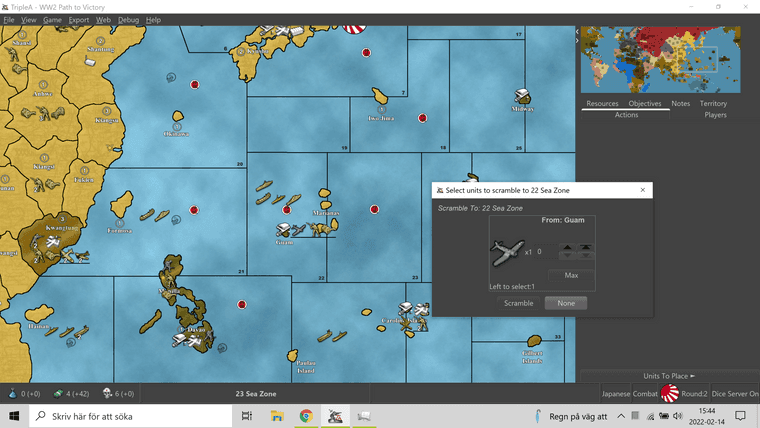Switch to the Objectives tab
The width and height of the screenshot is (760, 428).
pyautogui.click(x=644, y=104)
